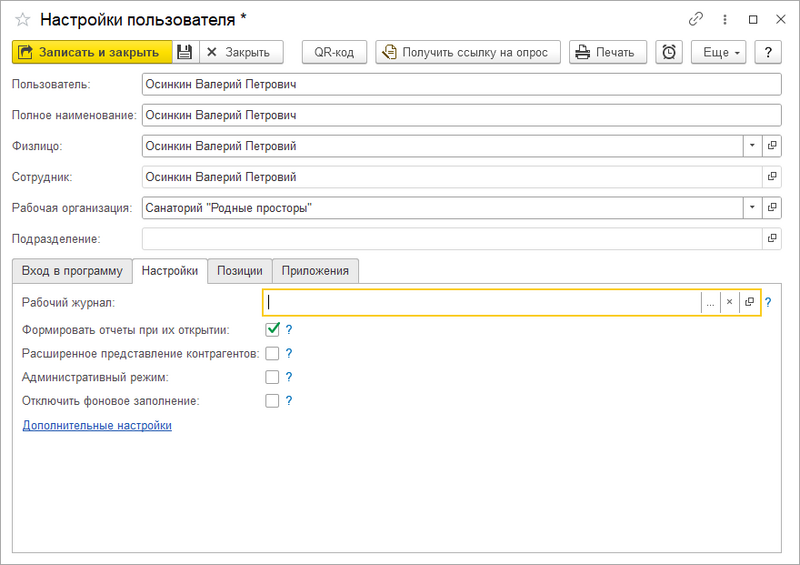Open the Еще menu
Image resolution: width=800 pixels, height=565 pixels.
click(718, 52)
